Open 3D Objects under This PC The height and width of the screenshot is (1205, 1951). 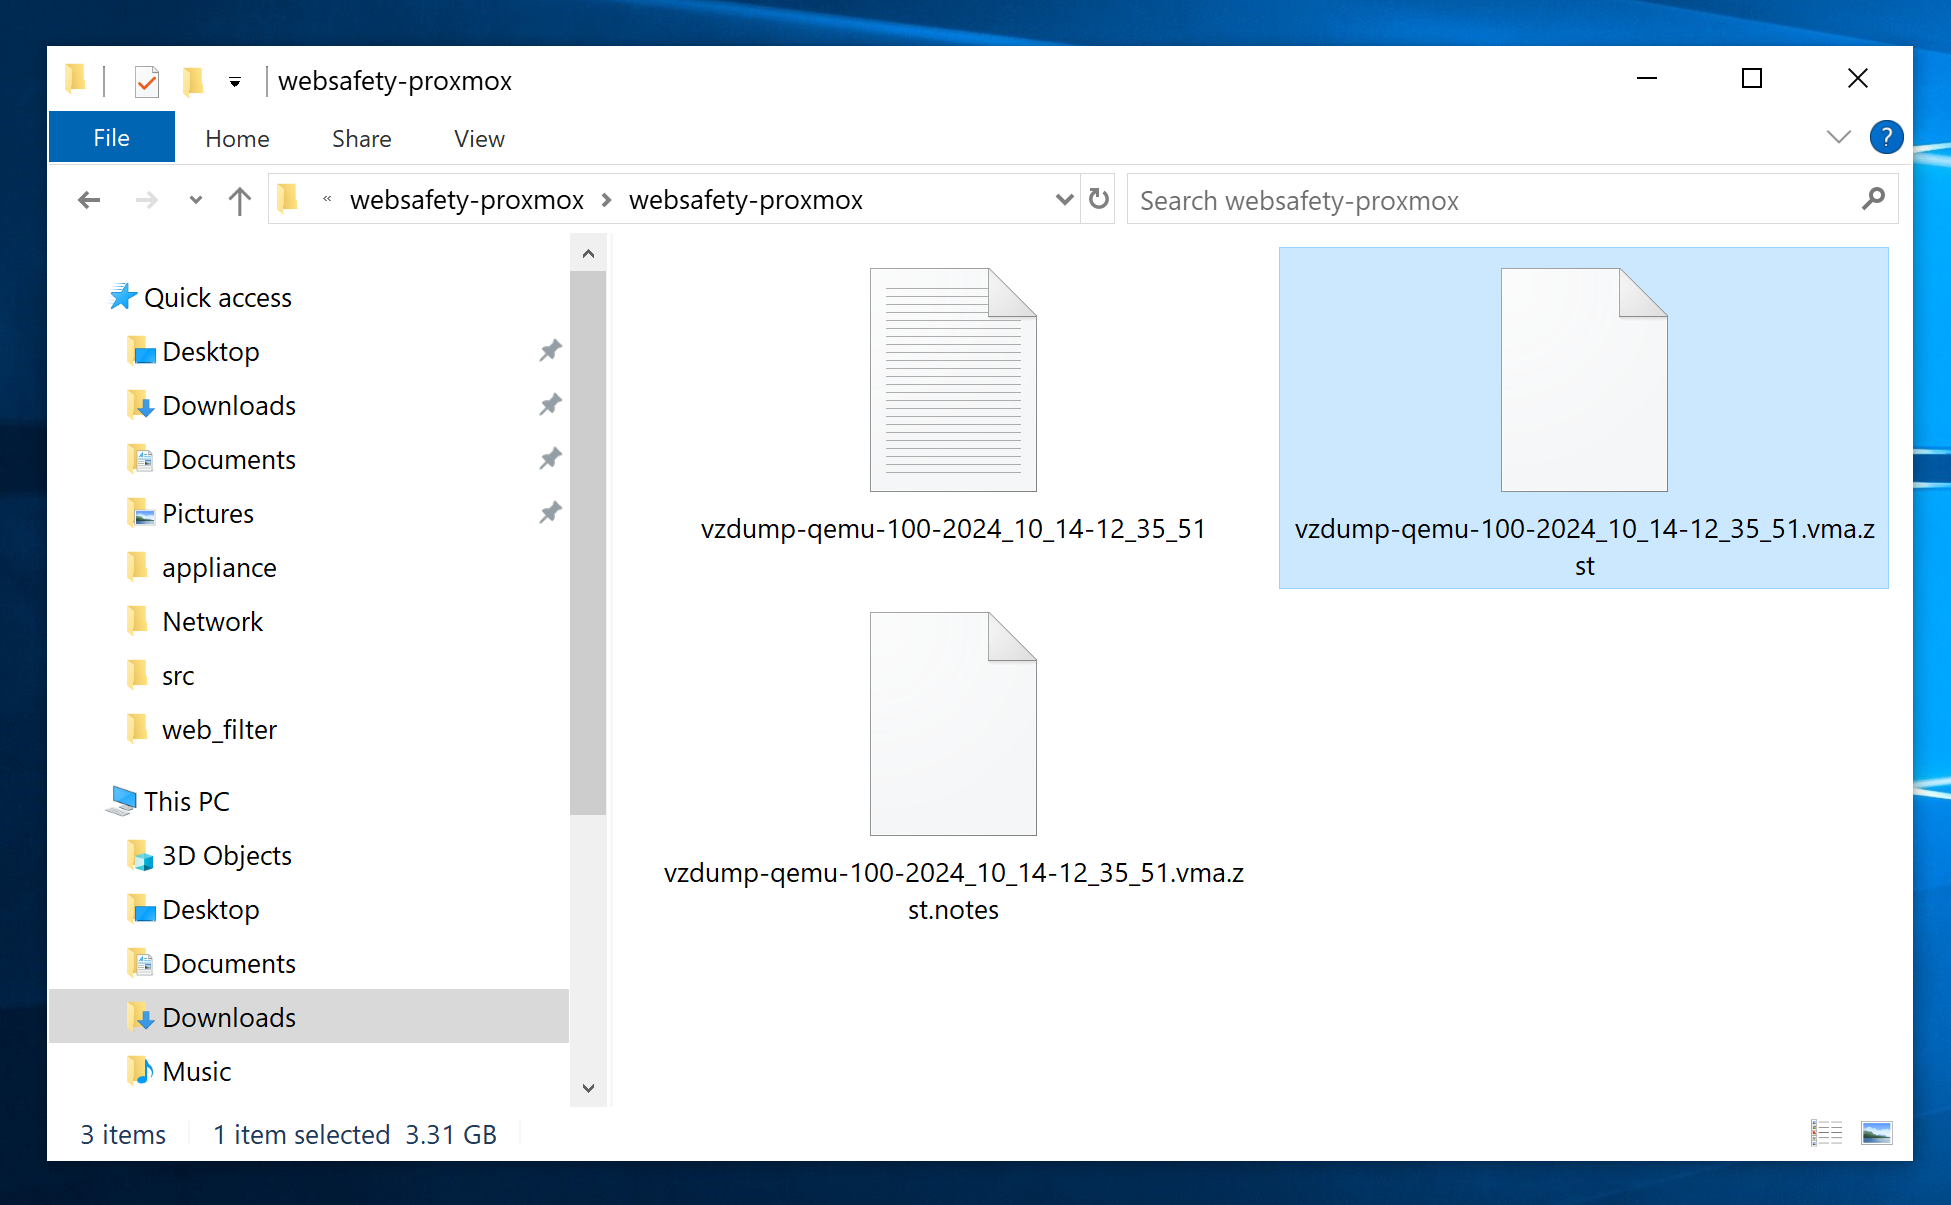point(227,856)
